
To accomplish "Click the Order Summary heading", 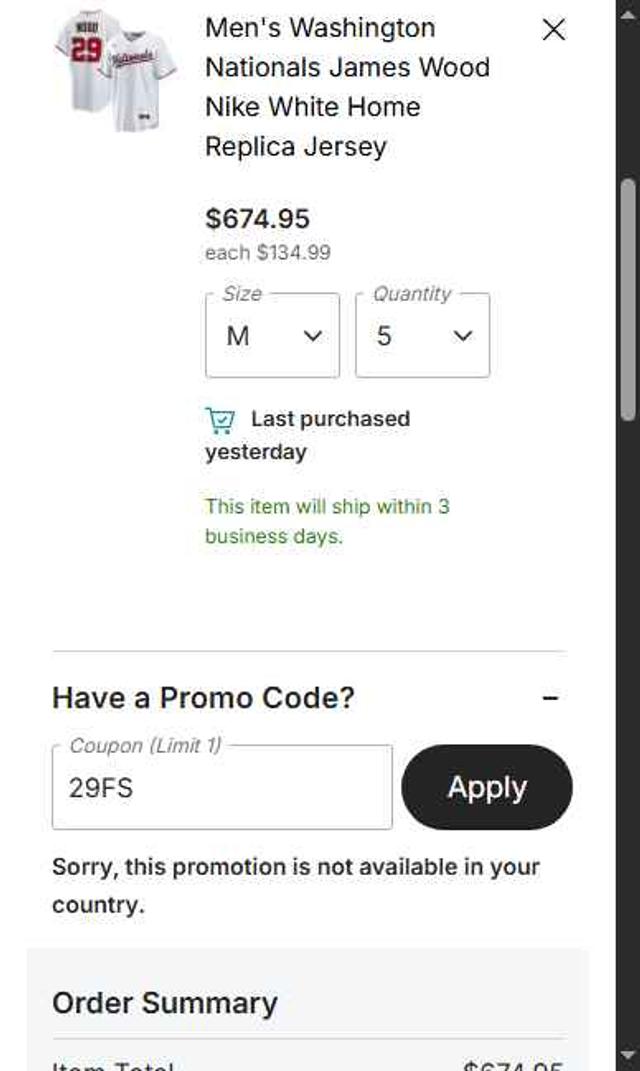I will [165, 1003].
